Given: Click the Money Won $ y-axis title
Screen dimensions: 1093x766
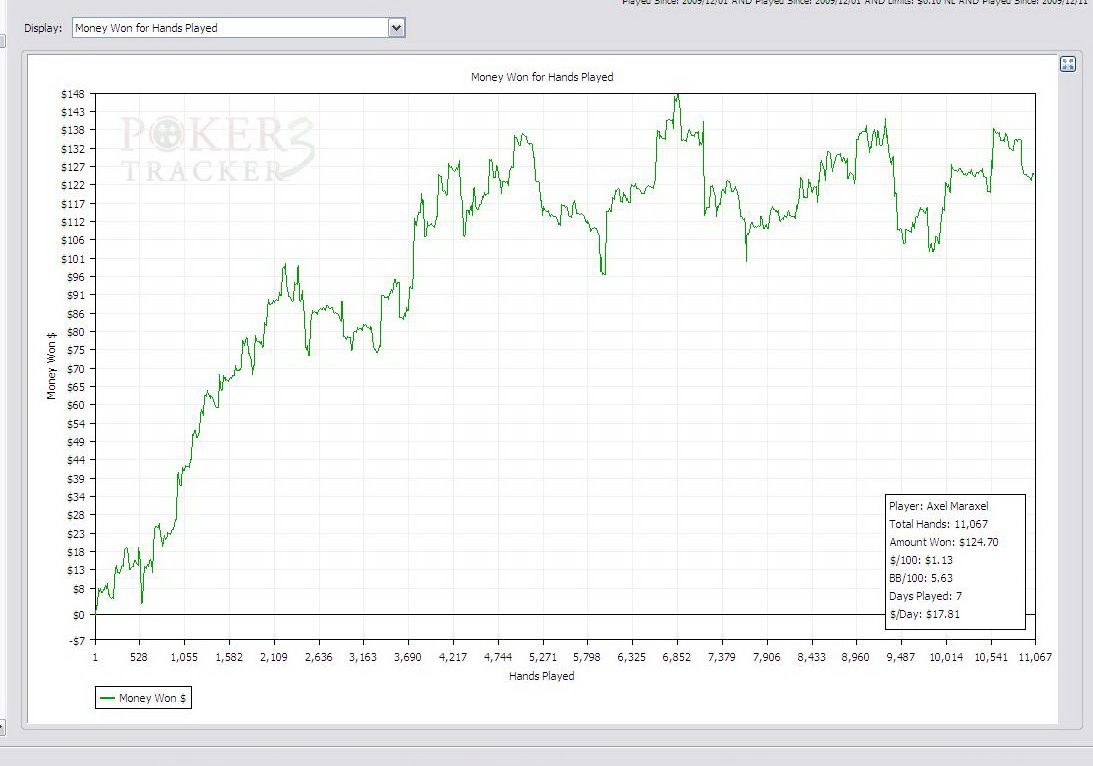Looking at the screenshot, I should coord(52,365).
